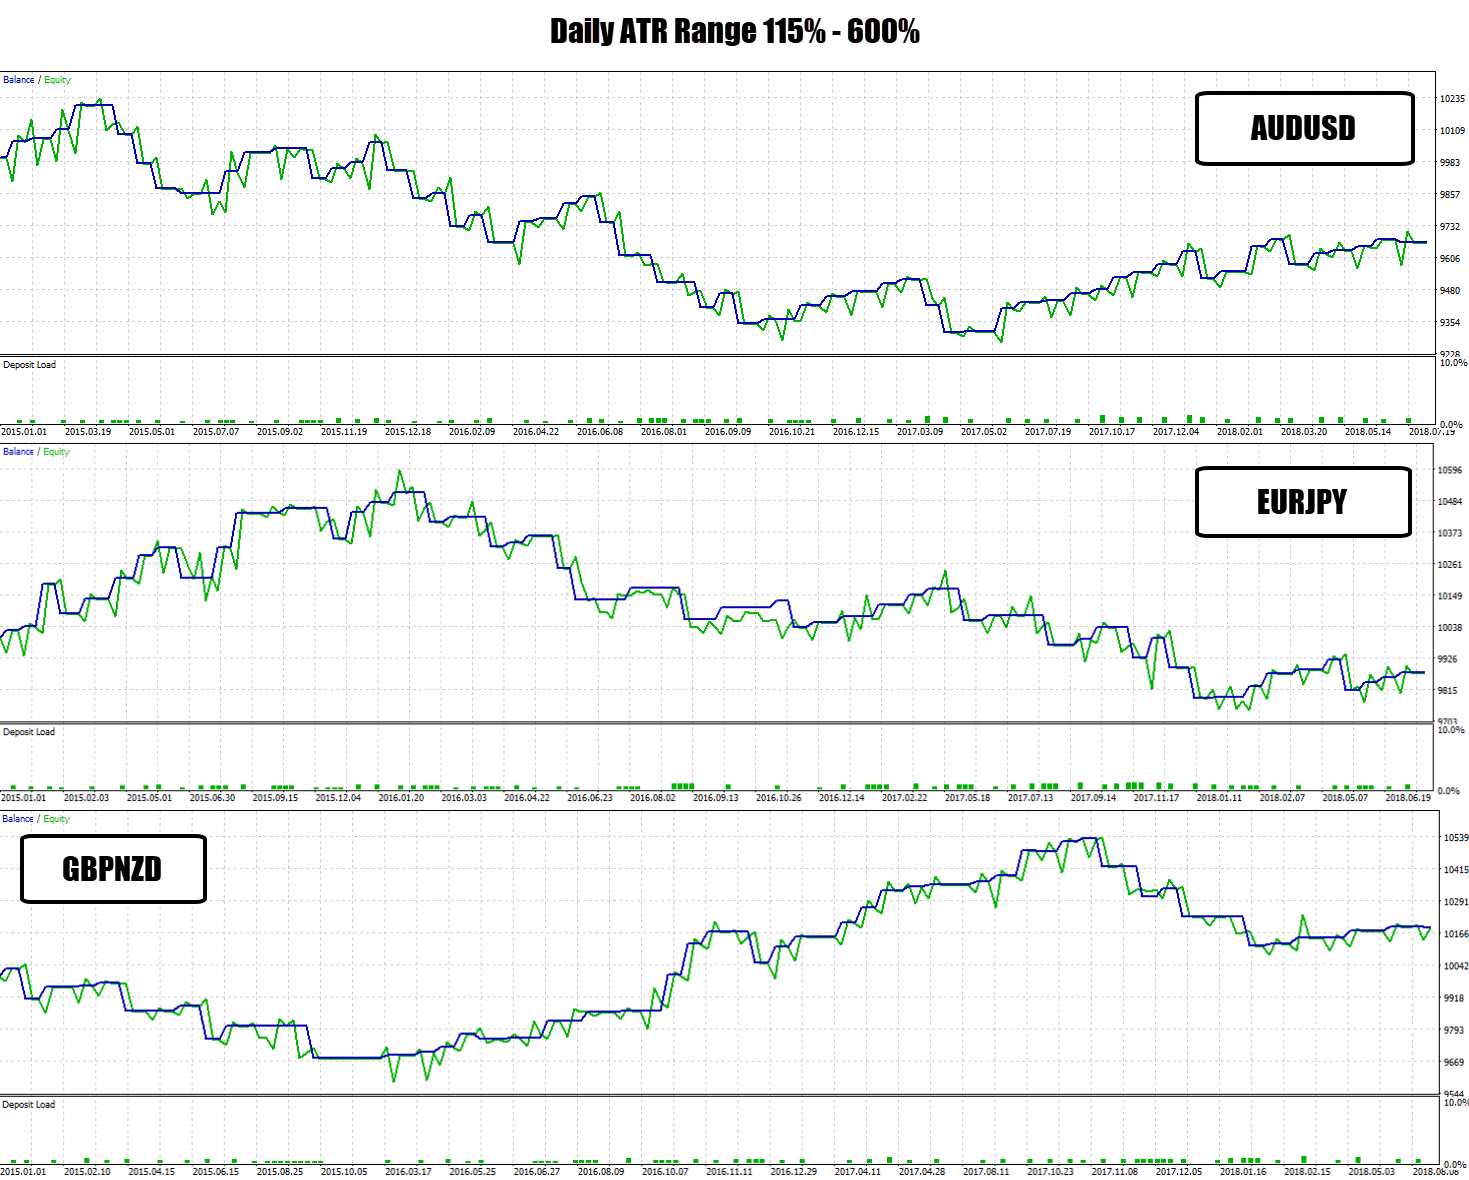Viewport: 1469px width, 1180px height.
Task: Click 'Equity' legend in EURJPY chart
Action: coord(57,452)
